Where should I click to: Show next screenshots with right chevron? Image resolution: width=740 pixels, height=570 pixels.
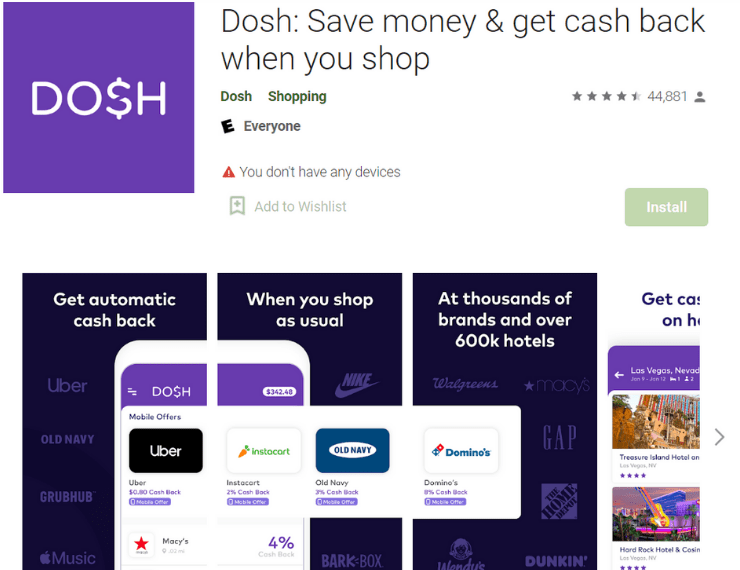pyautogui.click(x=719, y=437)
